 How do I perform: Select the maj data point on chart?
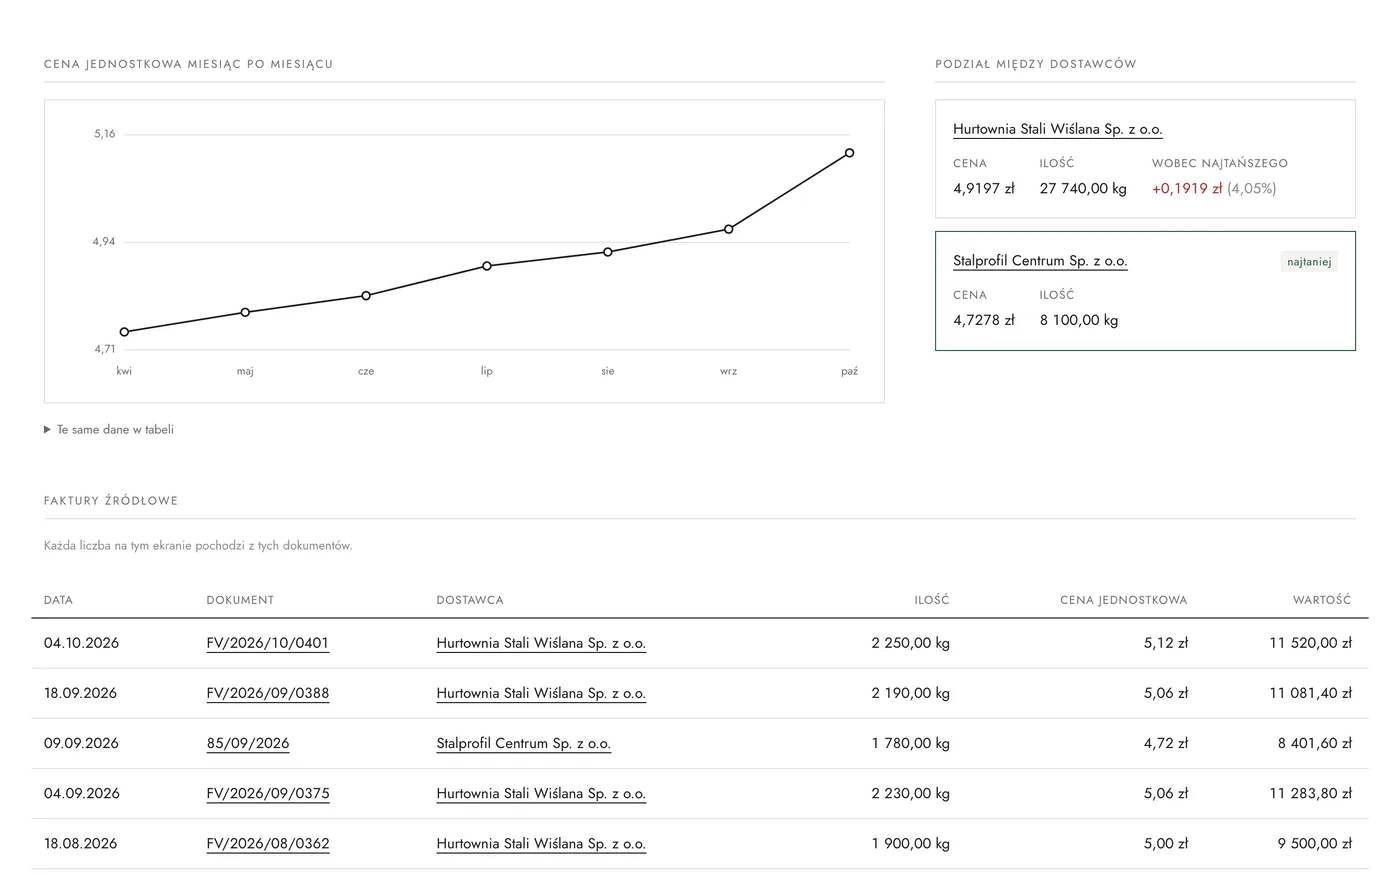(x=245, y=312)
